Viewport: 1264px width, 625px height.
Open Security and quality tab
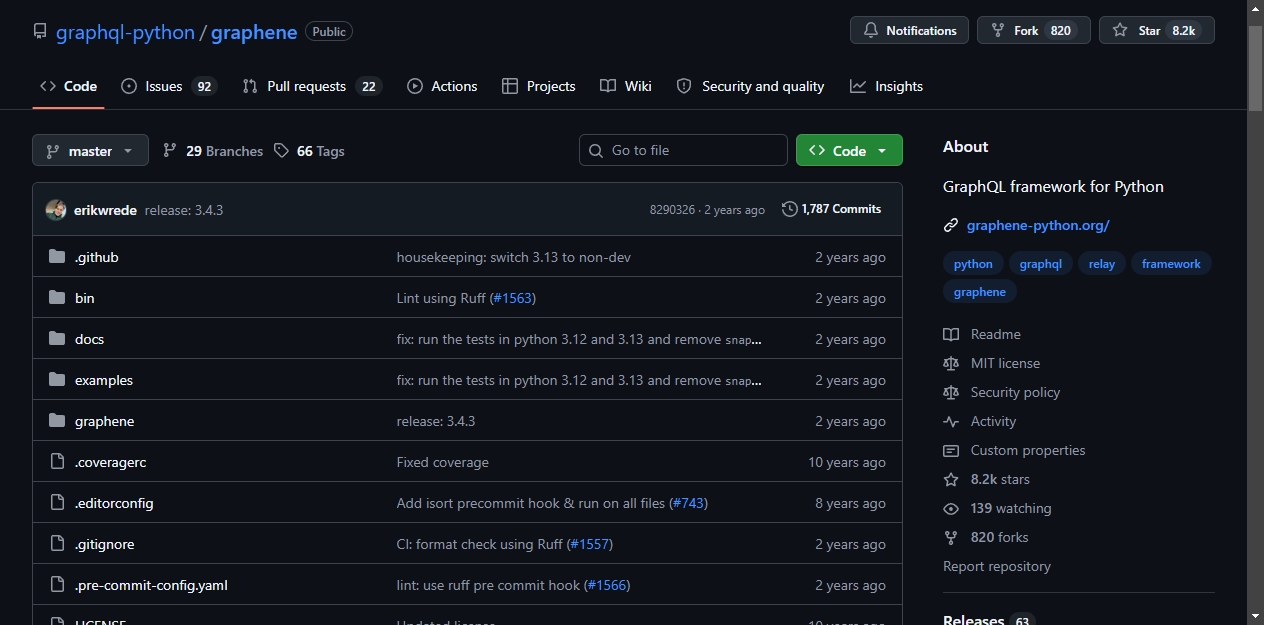tap(751, 86)
